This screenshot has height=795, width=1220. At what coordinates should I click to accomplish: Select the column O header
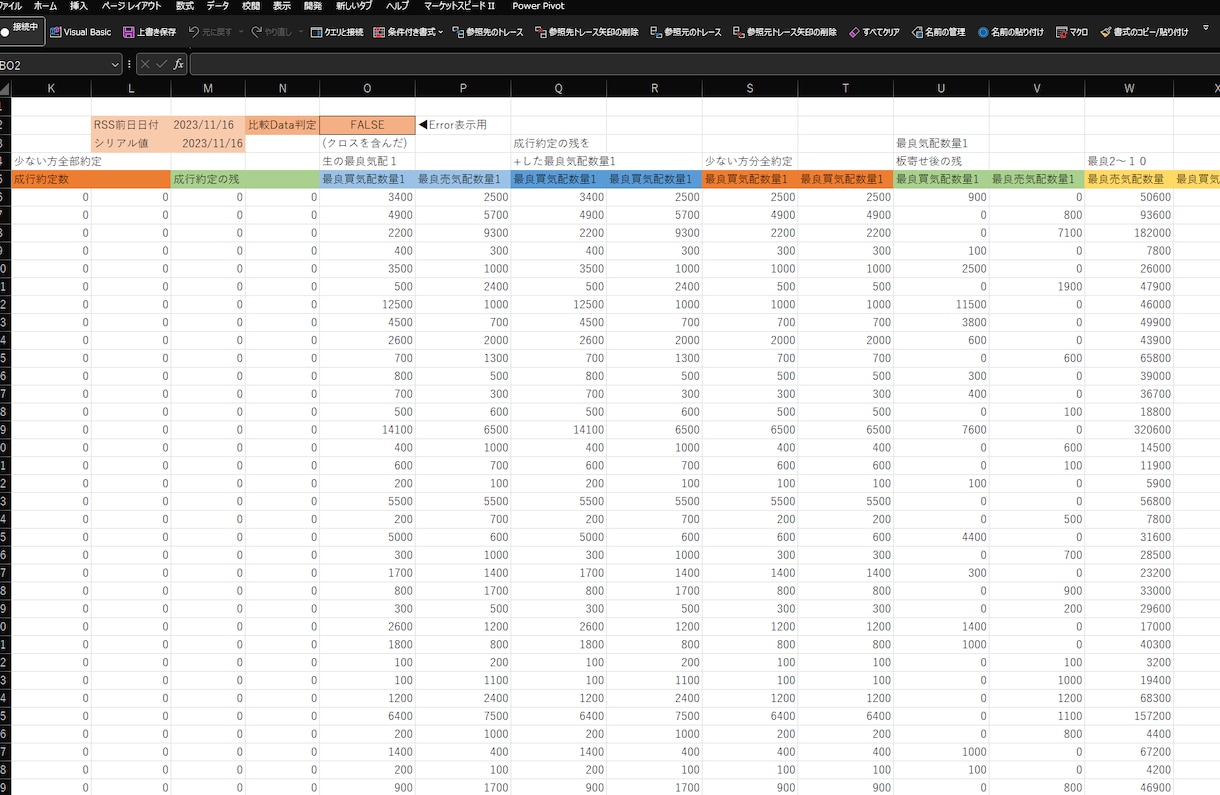pos(367,89)
